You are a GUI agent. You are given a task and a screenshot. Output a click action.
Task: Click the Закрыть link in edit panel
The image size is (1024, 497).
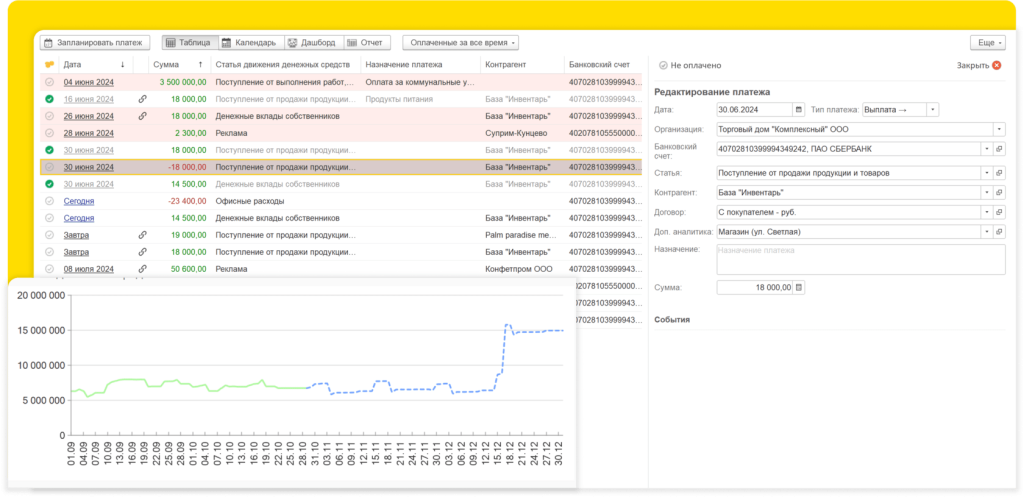973,65
